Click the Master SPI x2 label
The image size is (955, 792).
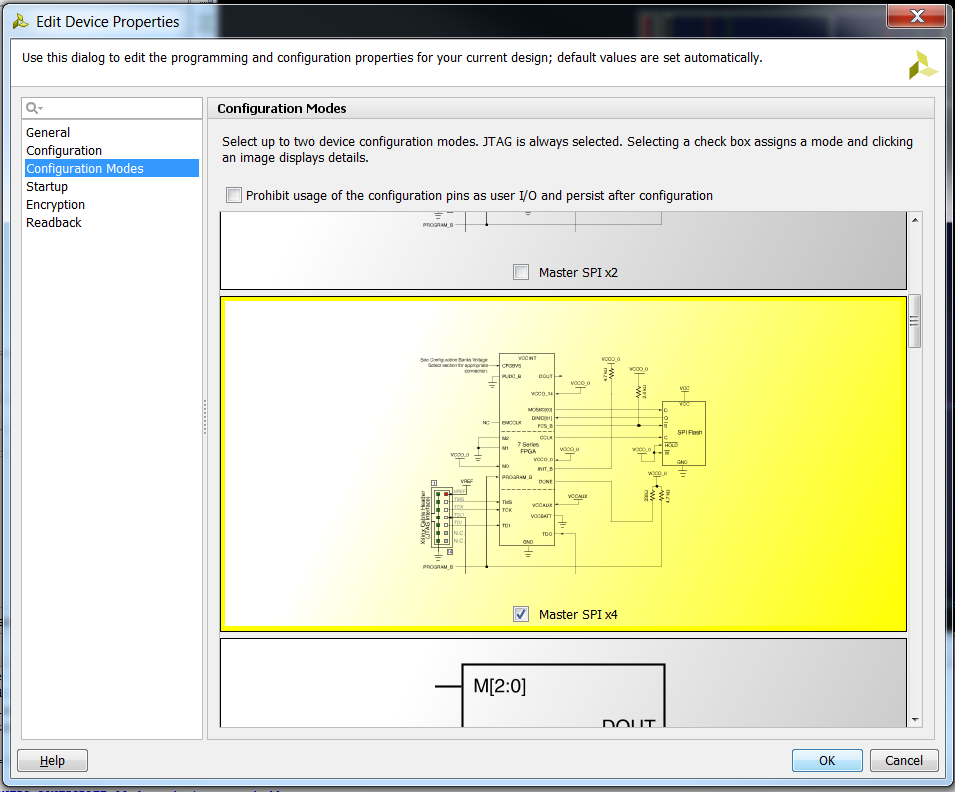(578, 272)
